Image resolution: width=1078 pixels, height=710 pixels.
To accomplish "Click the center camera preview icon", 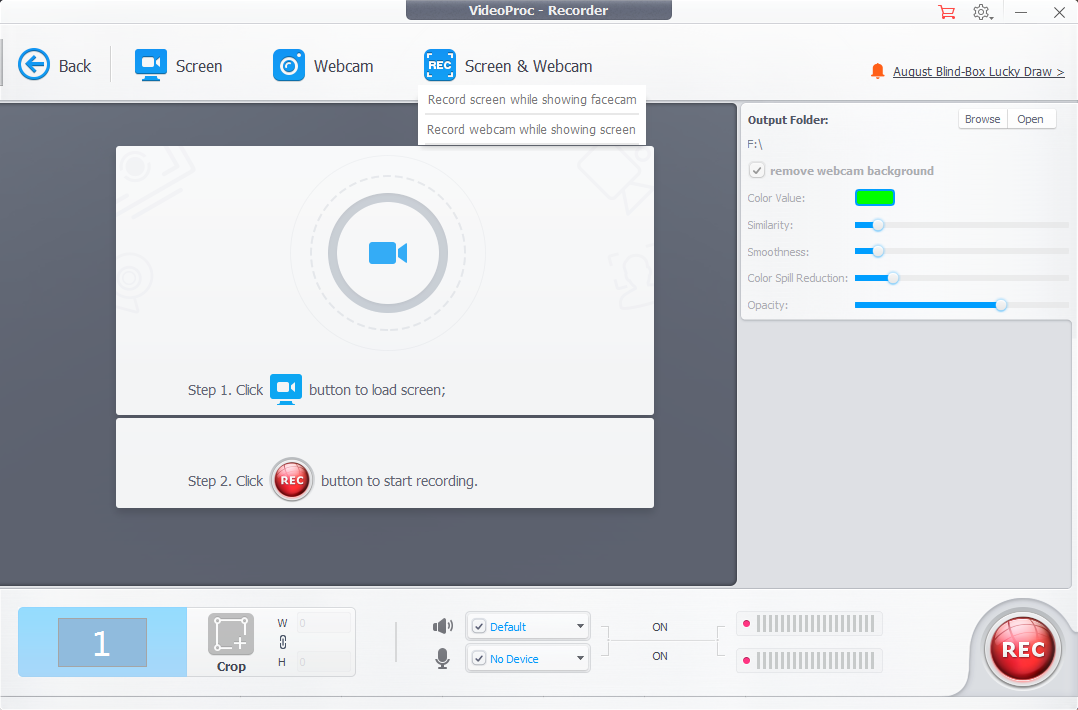I will pyautogui.click(x=388, y=253).
